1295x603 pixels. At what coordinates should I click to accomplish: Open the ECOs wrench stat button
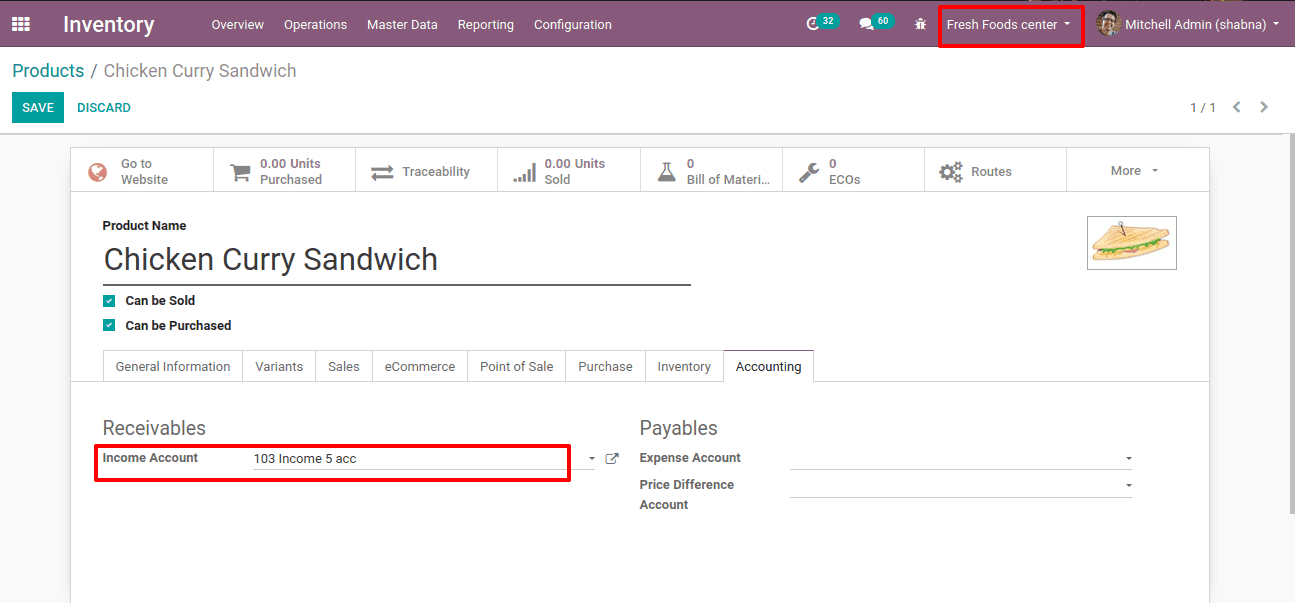point(853,171)
